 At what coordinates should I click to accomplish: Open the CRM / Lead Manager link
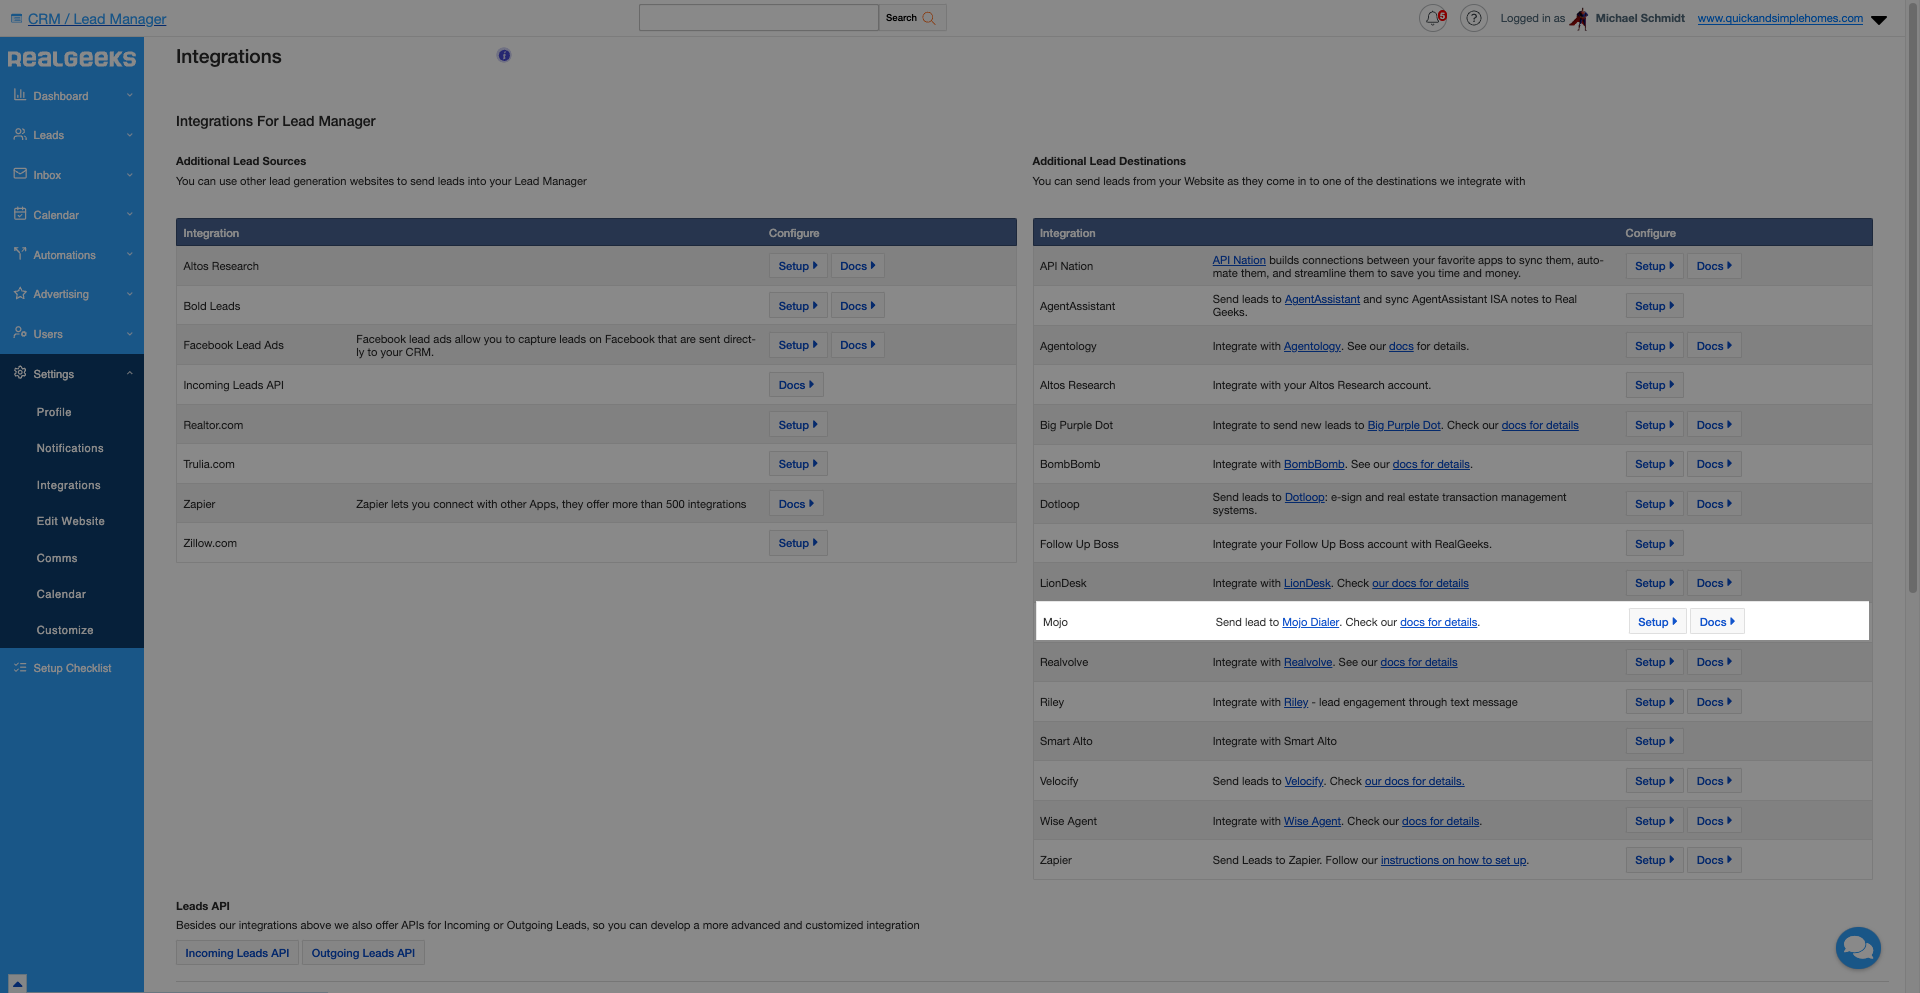click(97, 19)
